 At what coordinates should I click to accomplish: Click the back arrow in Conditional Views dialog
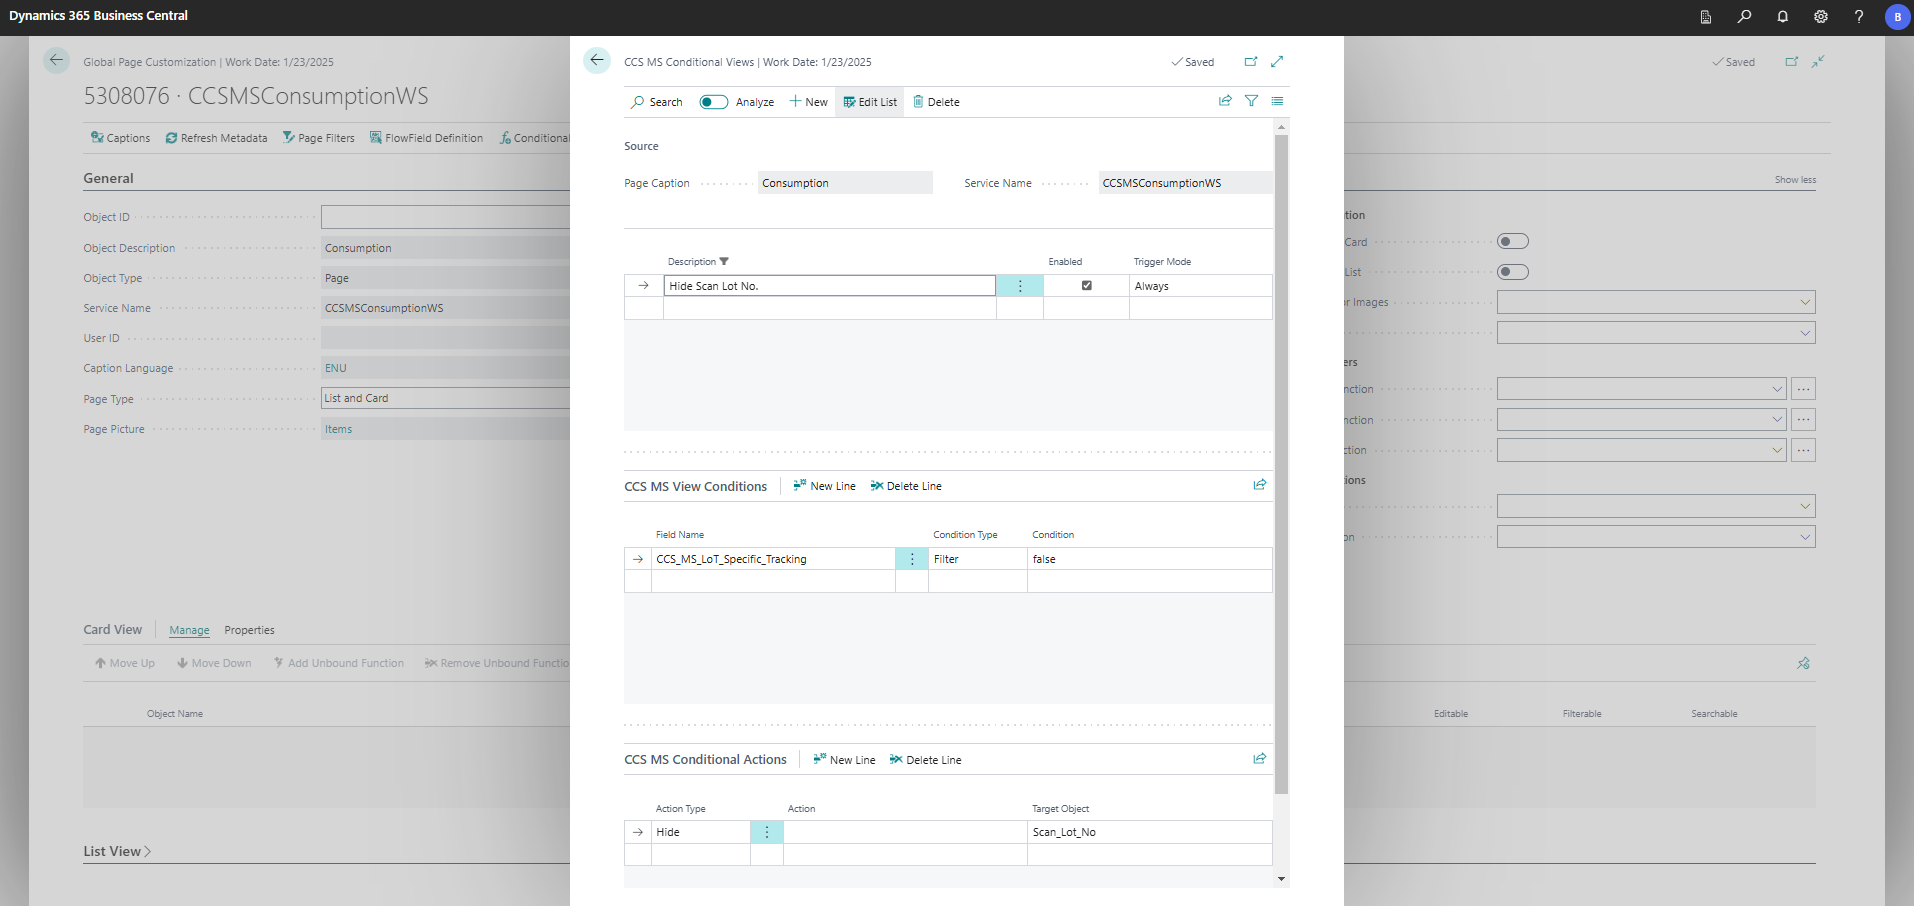pos(597,60)
